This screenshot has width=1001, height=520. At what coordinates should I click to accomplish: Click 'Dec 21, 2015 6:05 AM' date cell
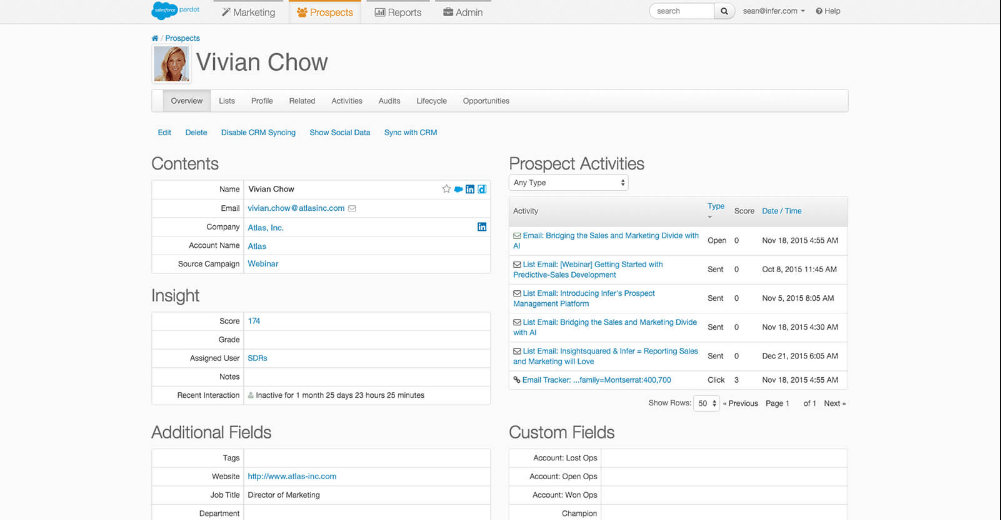tap(800, 356)
